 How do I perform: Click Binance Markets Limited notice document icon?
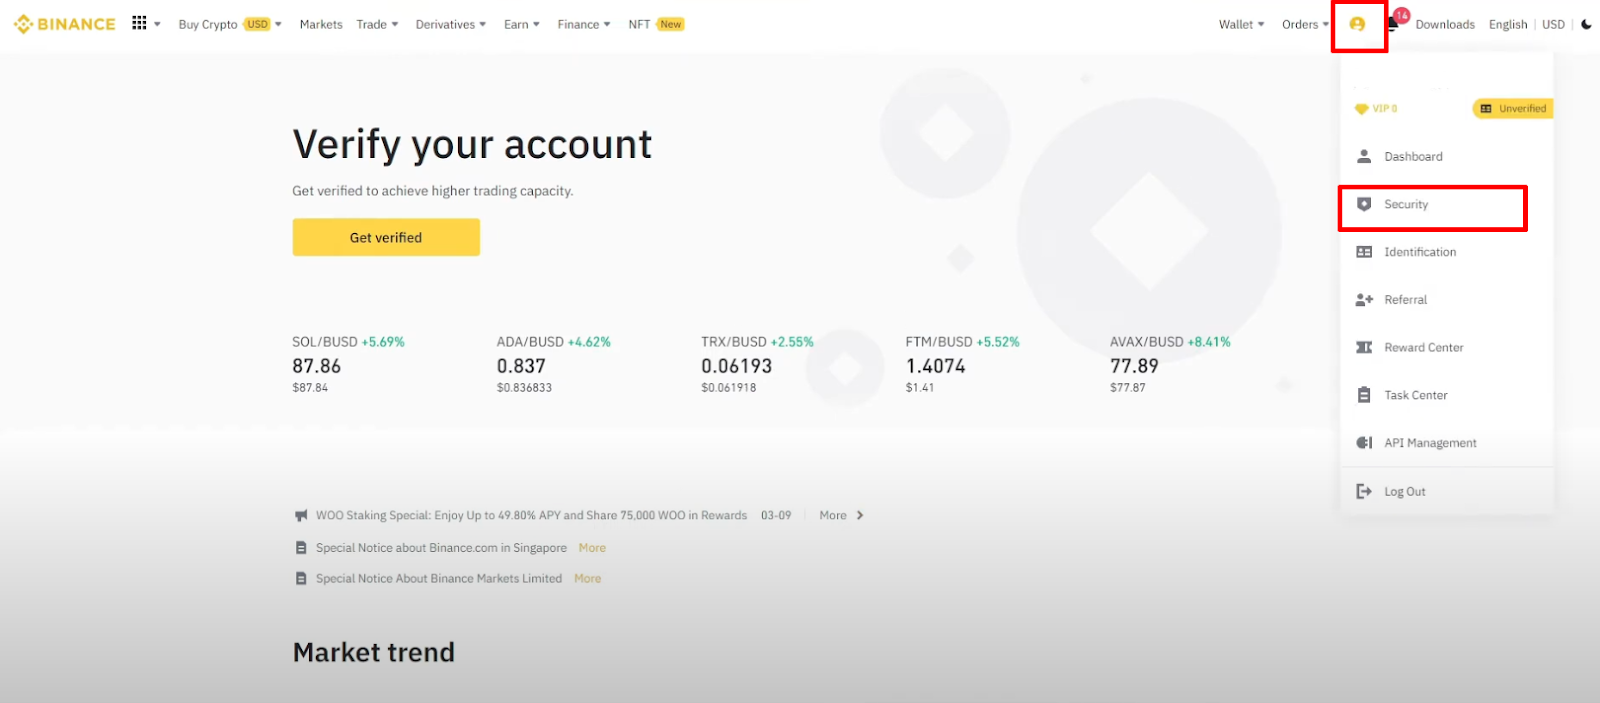coord(301,578)
